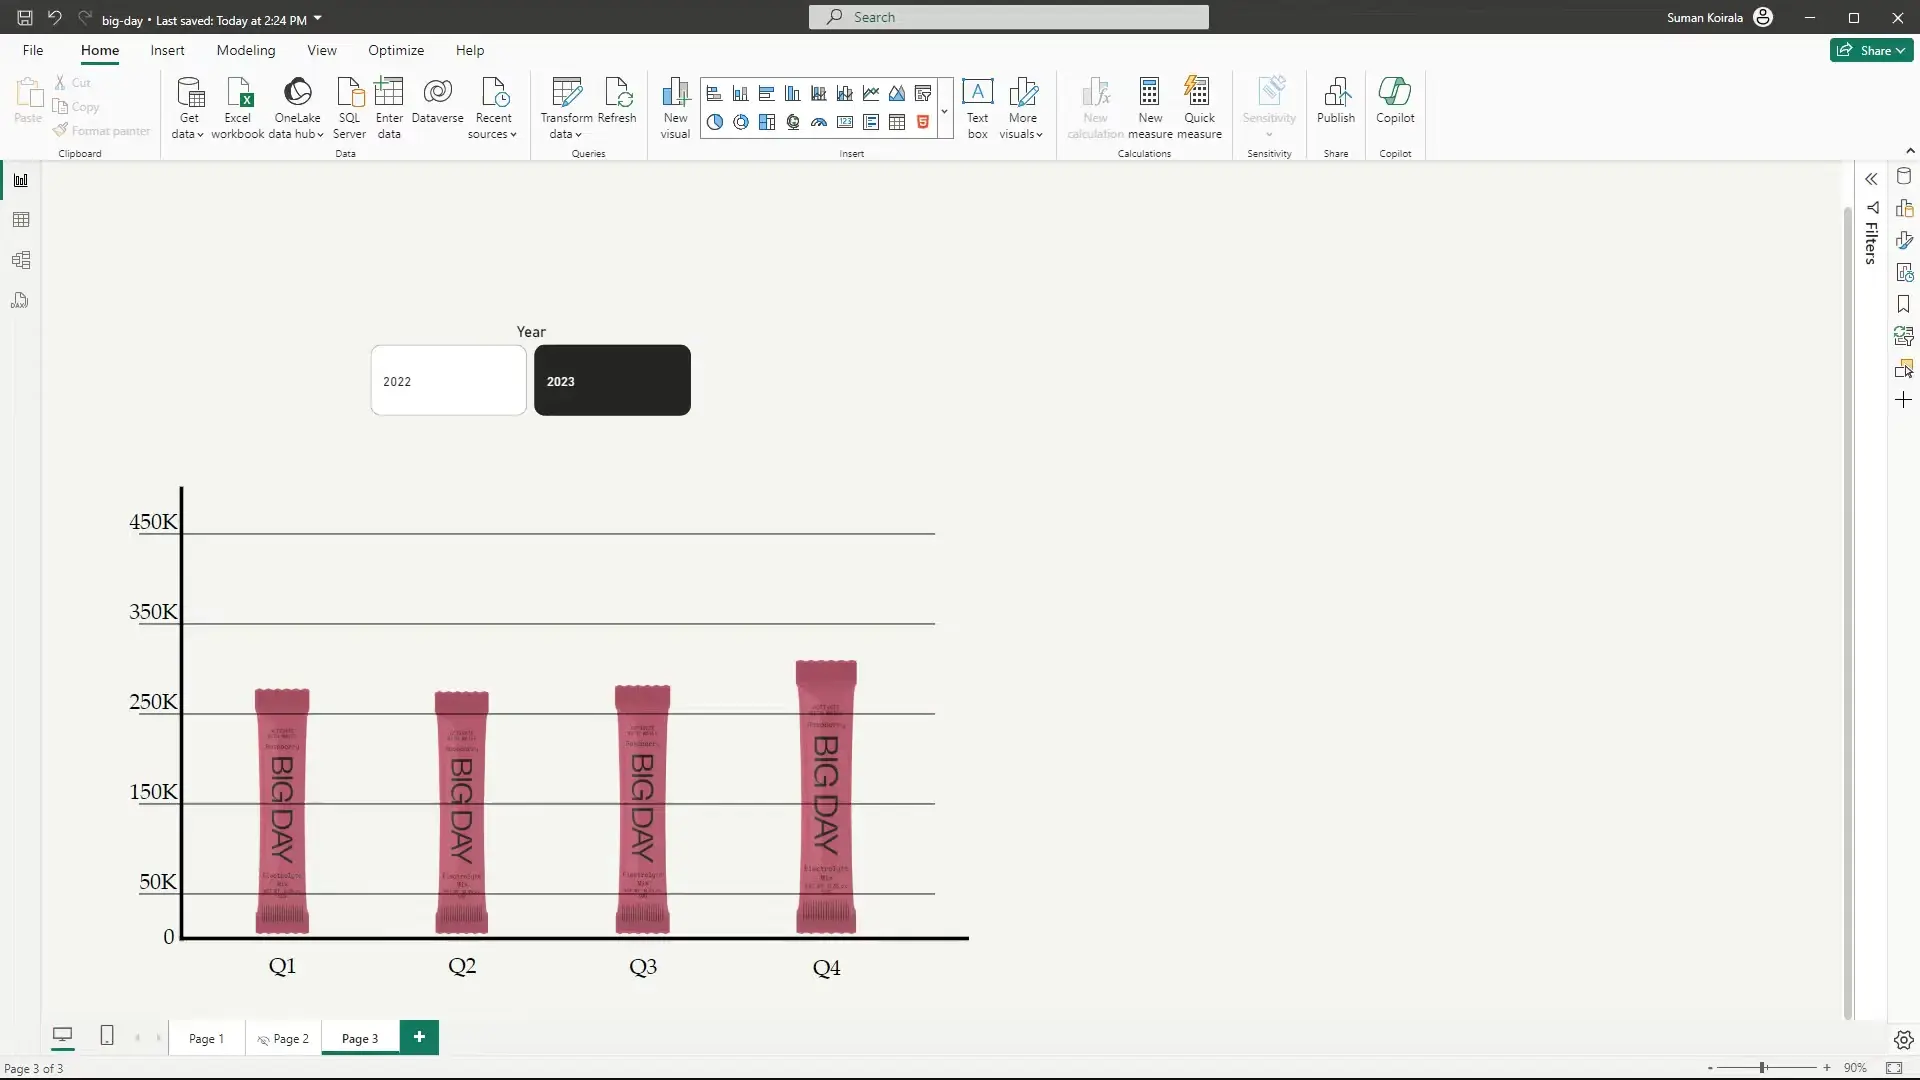Click the Search box
This screenshot has width=1920, height=1080.
pos(1008,17)
